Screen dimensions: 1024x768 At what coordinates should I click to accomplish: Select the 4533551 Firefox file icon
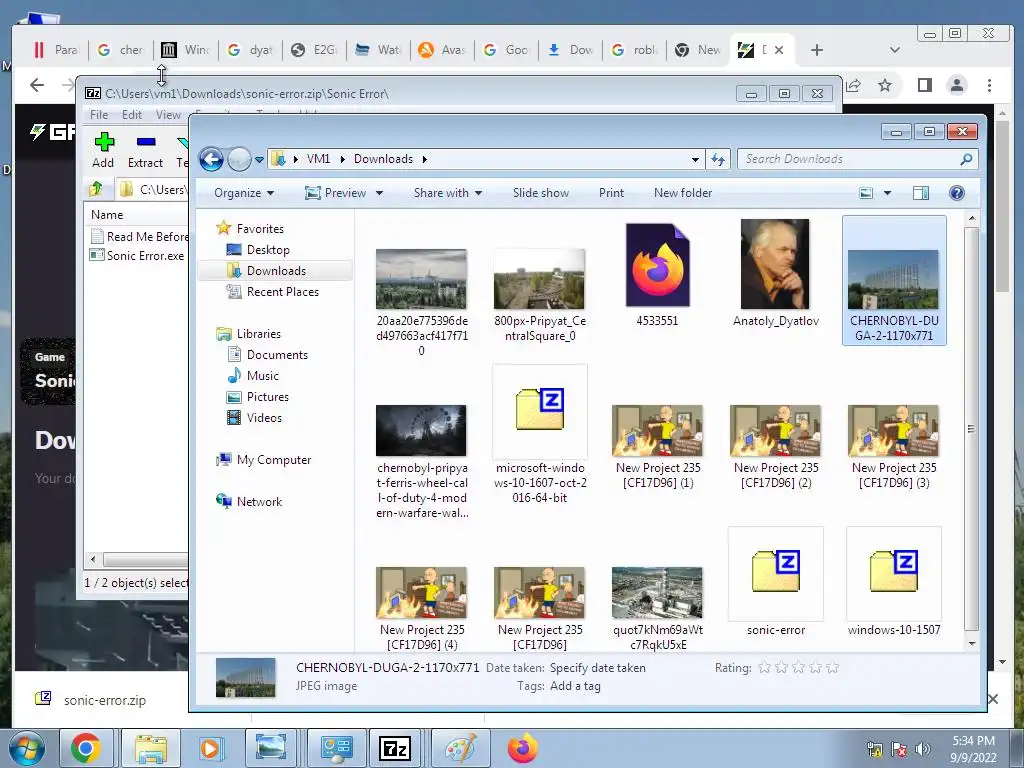click(x=658, y=265)
